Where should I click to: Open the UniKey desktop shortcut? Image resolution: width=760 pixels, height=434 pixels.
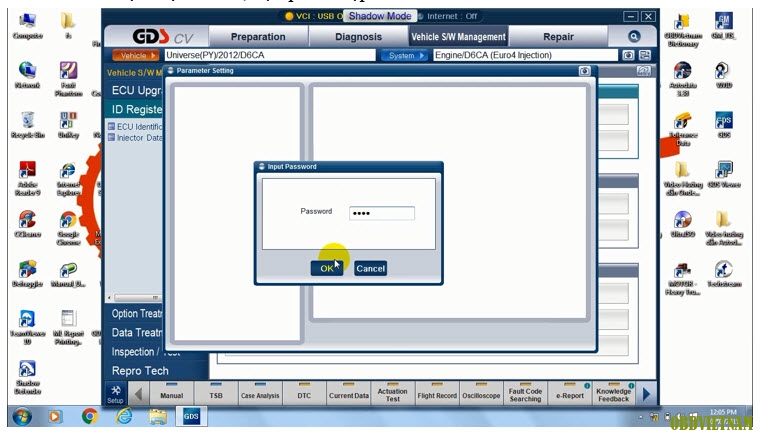click(68, 125)
